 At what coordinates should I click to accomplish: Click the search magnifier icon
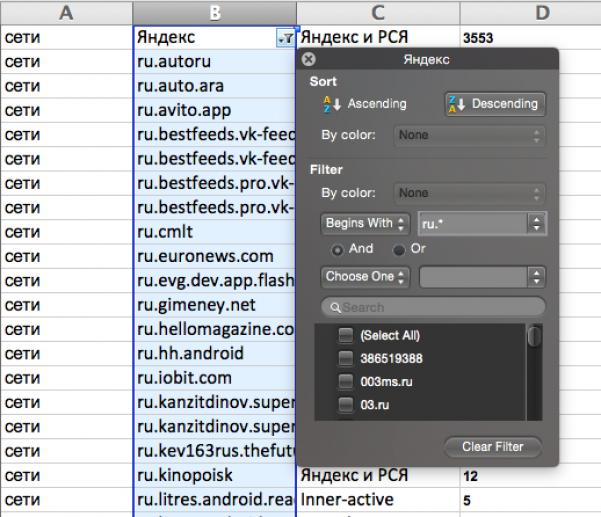[335, 307]
